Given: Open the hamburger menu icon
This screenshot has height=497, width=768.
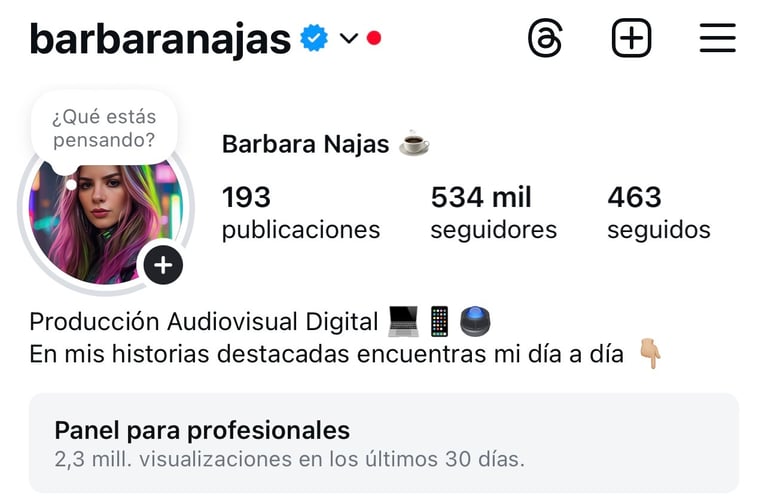Looking at the screenshot, I should click(x=718, y=38).
